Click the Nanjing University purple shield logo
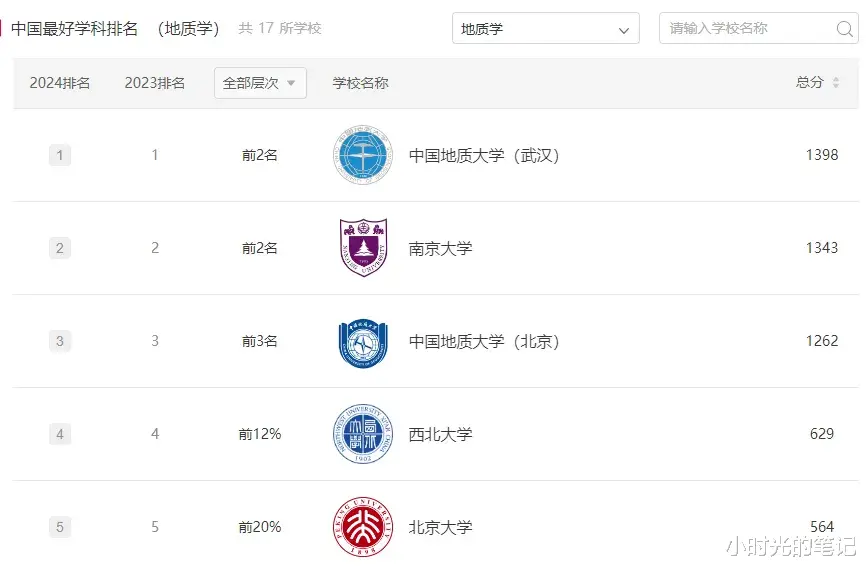Viewport: 868px width, 571px height. tap(362, 248)
